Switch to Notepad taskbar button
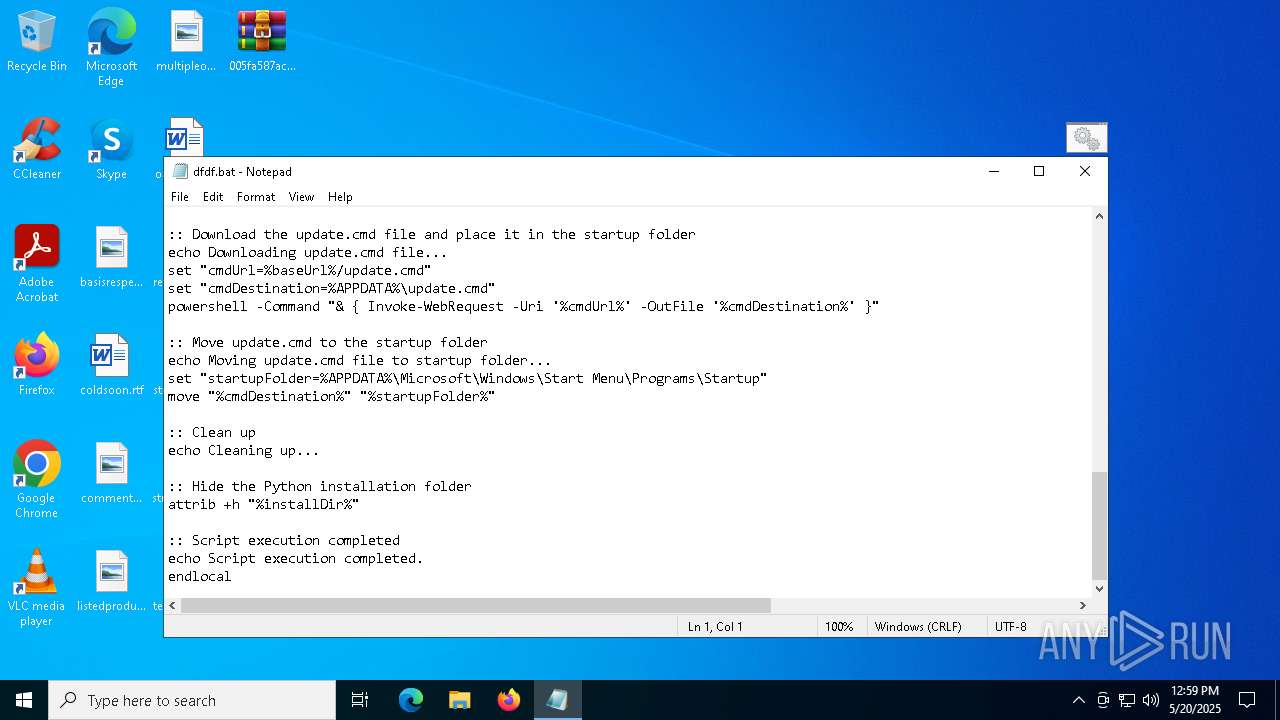Image resolution: width=1280 pixels, height=720 pixels. 557,700
